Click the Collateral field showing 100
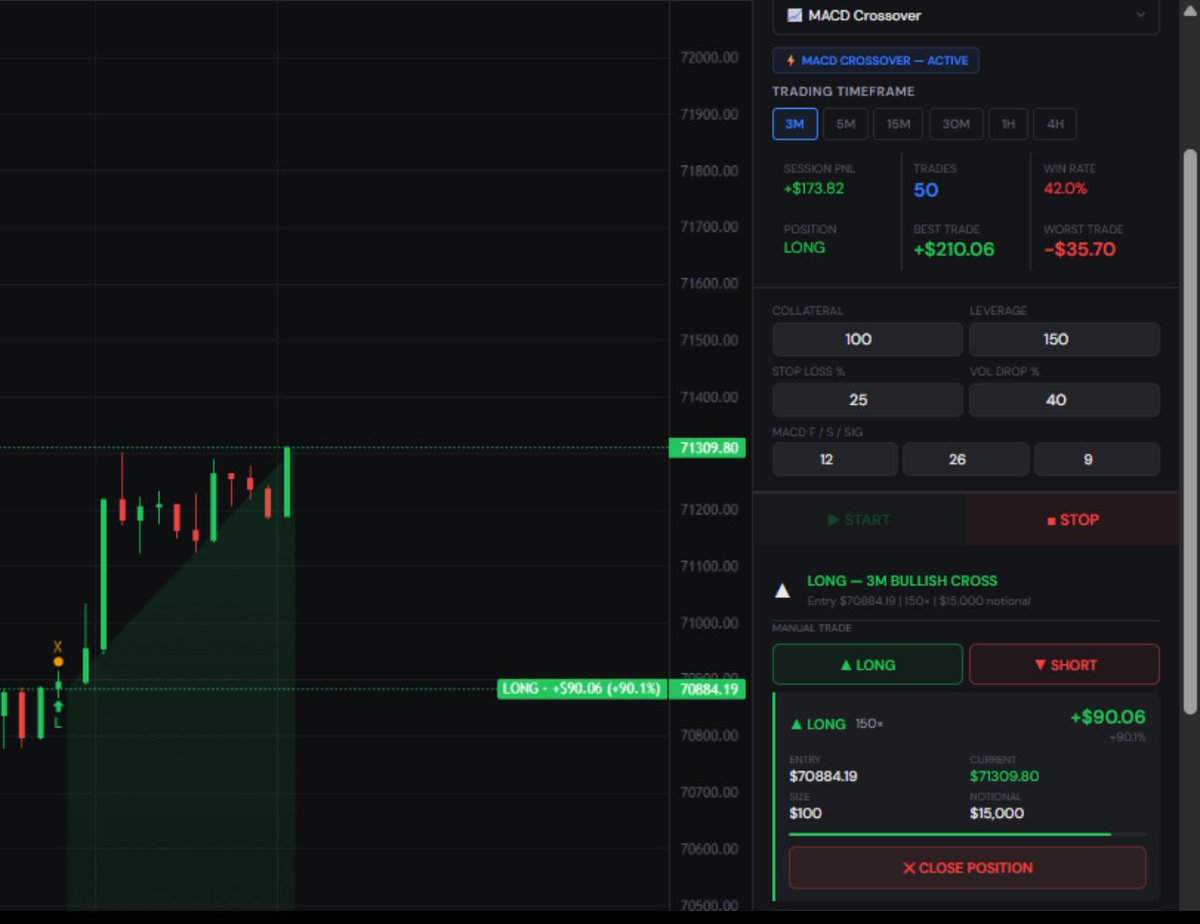The height and width of the screenshot is (924, 1200). [867, 339]
